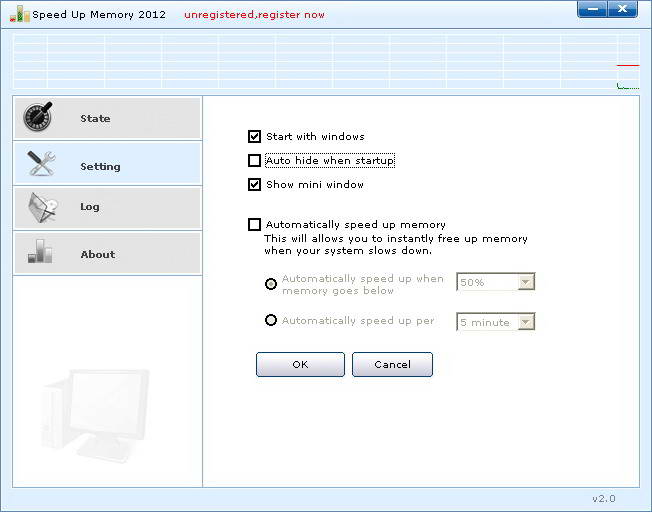Click the memory usage graph
Viewport: 652px width, 512px height.
pyautogui.click(x=326, y=62)
